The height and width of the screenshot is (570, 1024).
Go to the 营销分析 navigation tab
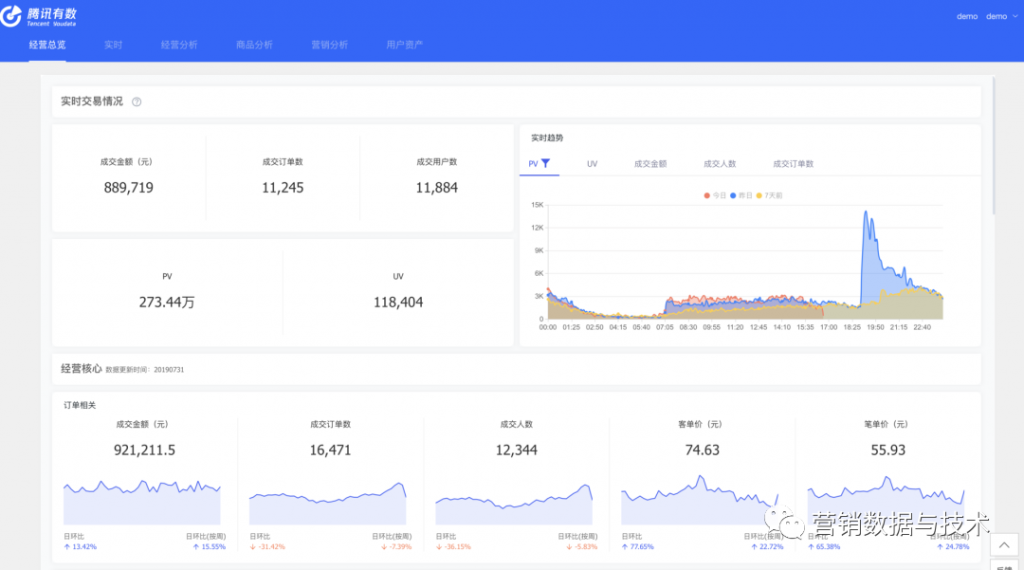[x=329, y=45]
